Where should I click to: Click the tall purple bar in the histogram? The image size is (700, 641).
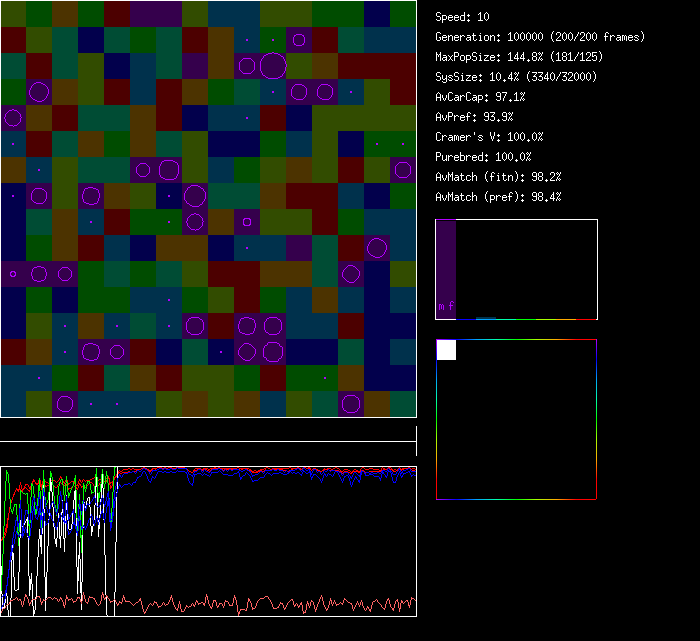pos(446,260)
